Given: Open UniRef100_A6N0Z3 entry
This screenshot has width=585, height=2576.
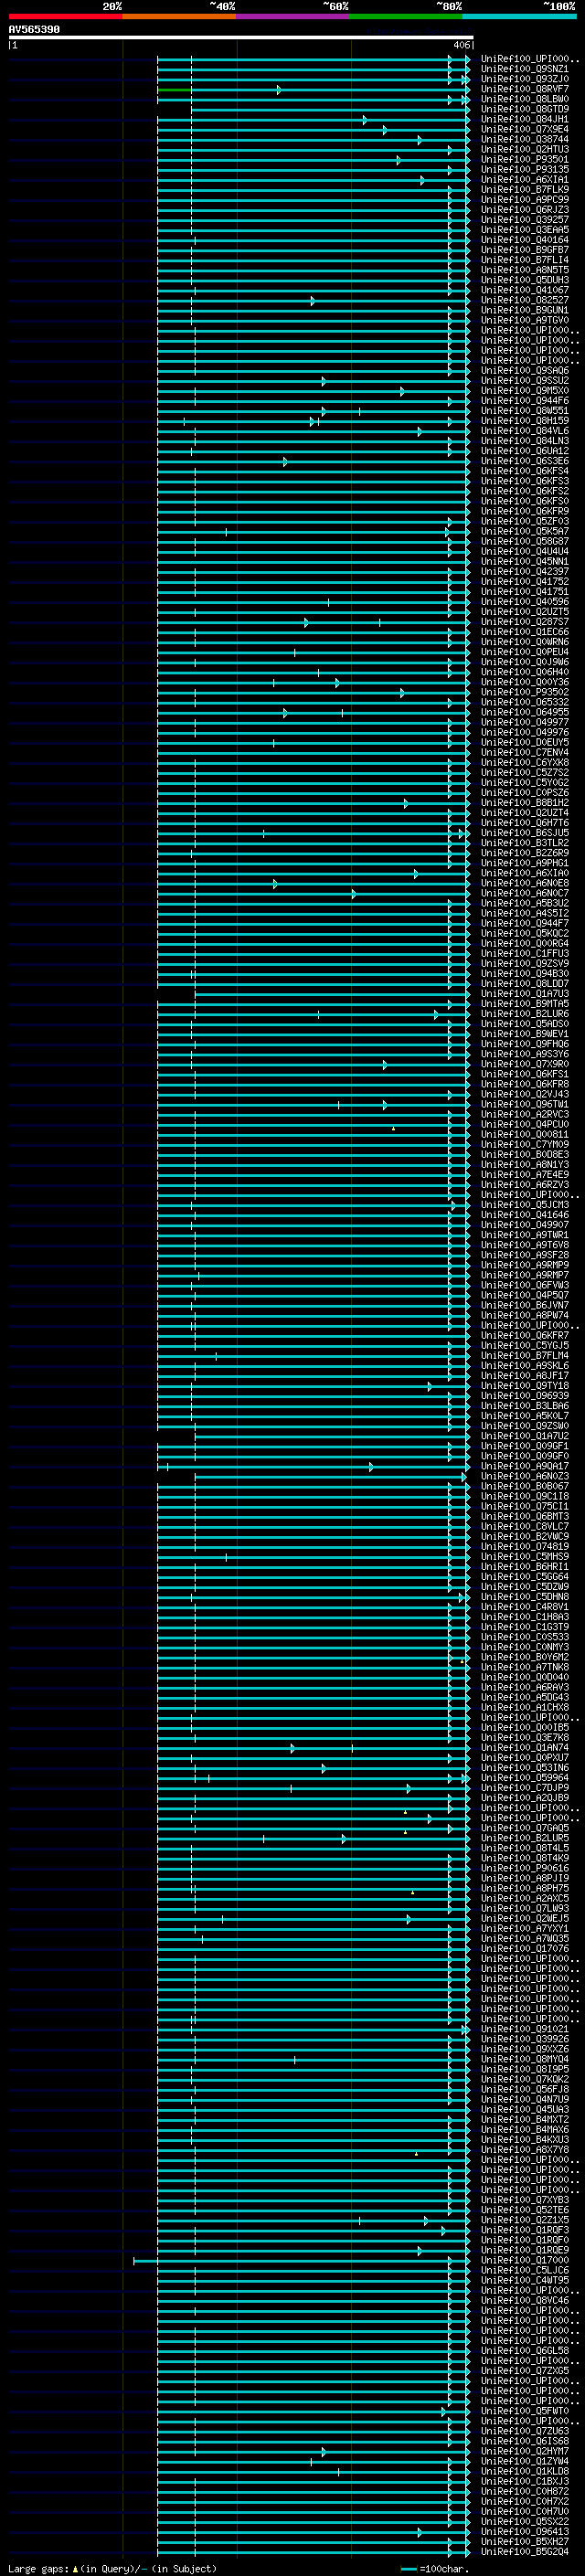Looking at the screenshot, I should click(x=525, y=1476).
